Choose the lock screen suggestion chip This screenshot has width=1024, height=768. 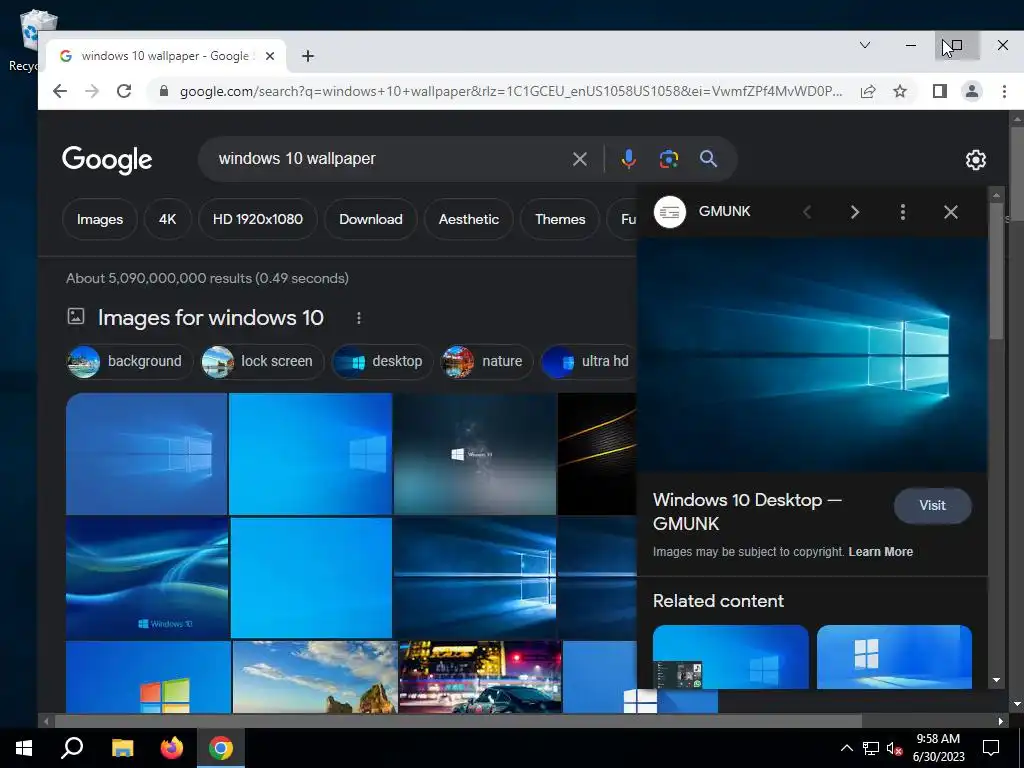tap(262, 361)
